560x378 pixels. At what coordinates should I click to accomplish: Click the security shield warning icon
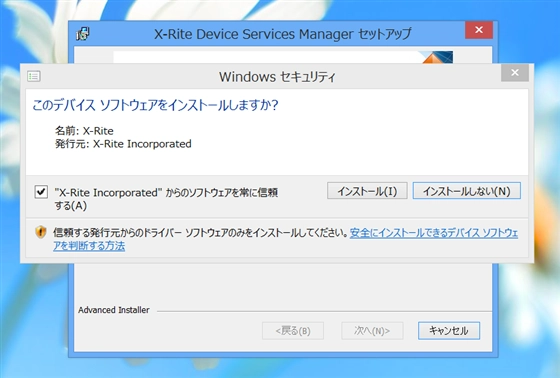(x=41, y=232)
